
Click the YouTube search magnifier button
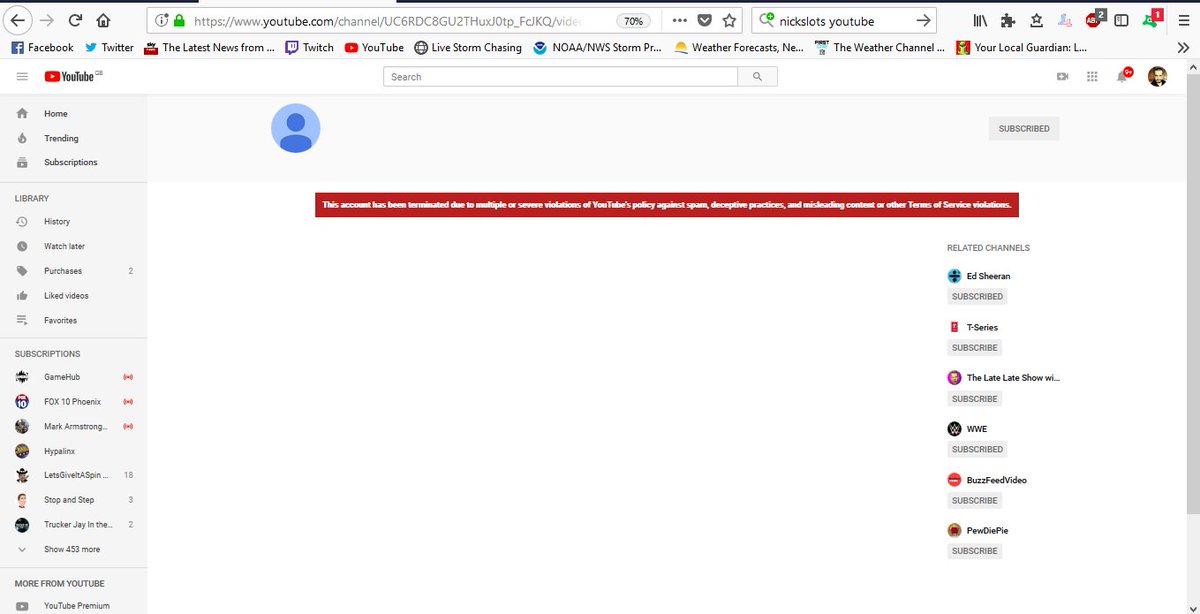click(x=757, y=76)
